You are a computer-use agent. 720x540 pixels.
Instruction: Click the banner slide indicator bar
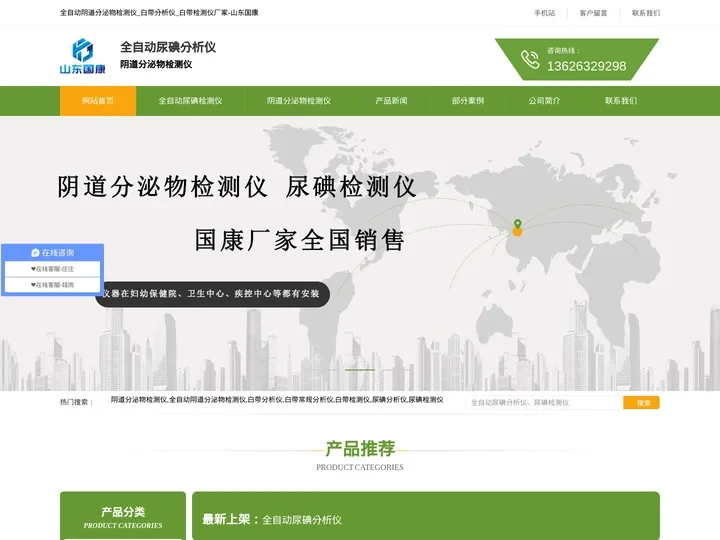point(360,370)
